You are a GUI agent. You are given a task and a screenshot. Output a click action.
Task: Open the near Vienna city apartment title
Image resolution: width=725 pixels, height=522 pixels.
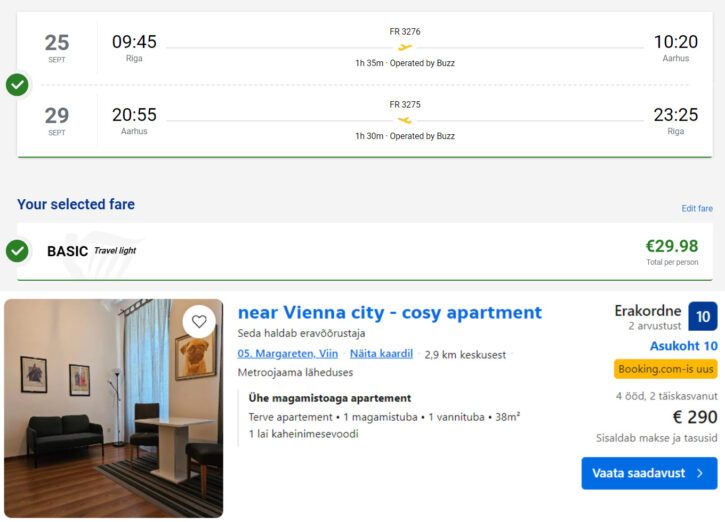389,312
